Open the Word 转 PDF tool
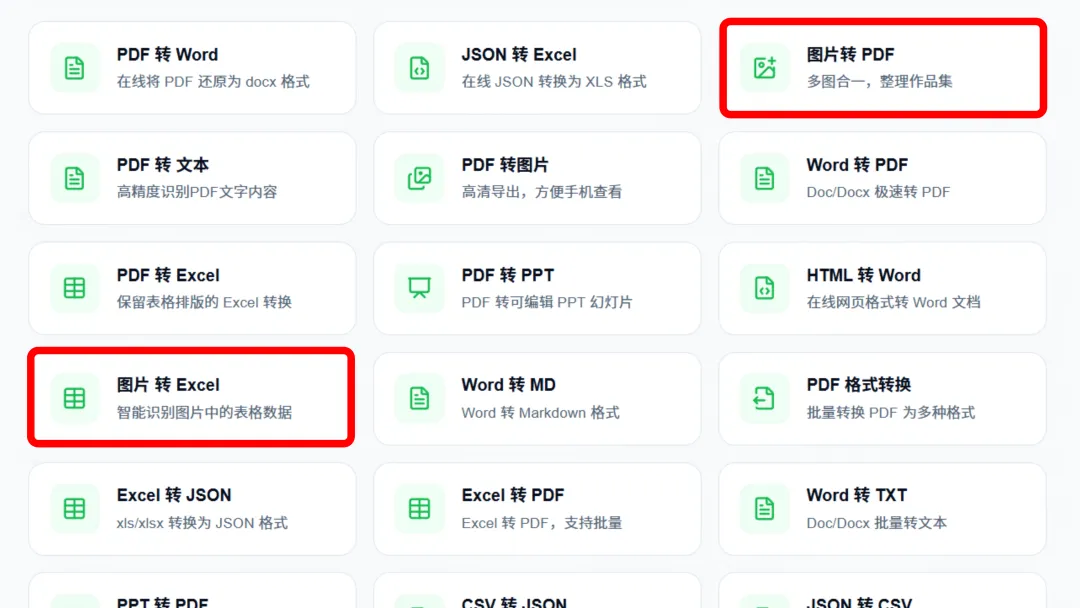Viewport: 1080px width, 608px height. click(882, 178)
